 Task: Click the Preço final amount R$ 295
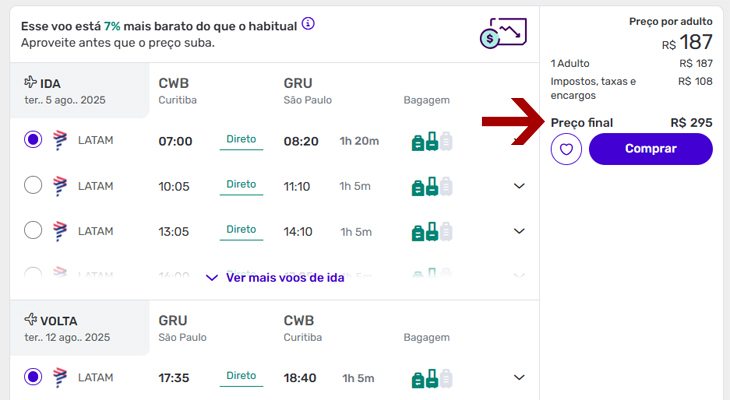(691, 123)
